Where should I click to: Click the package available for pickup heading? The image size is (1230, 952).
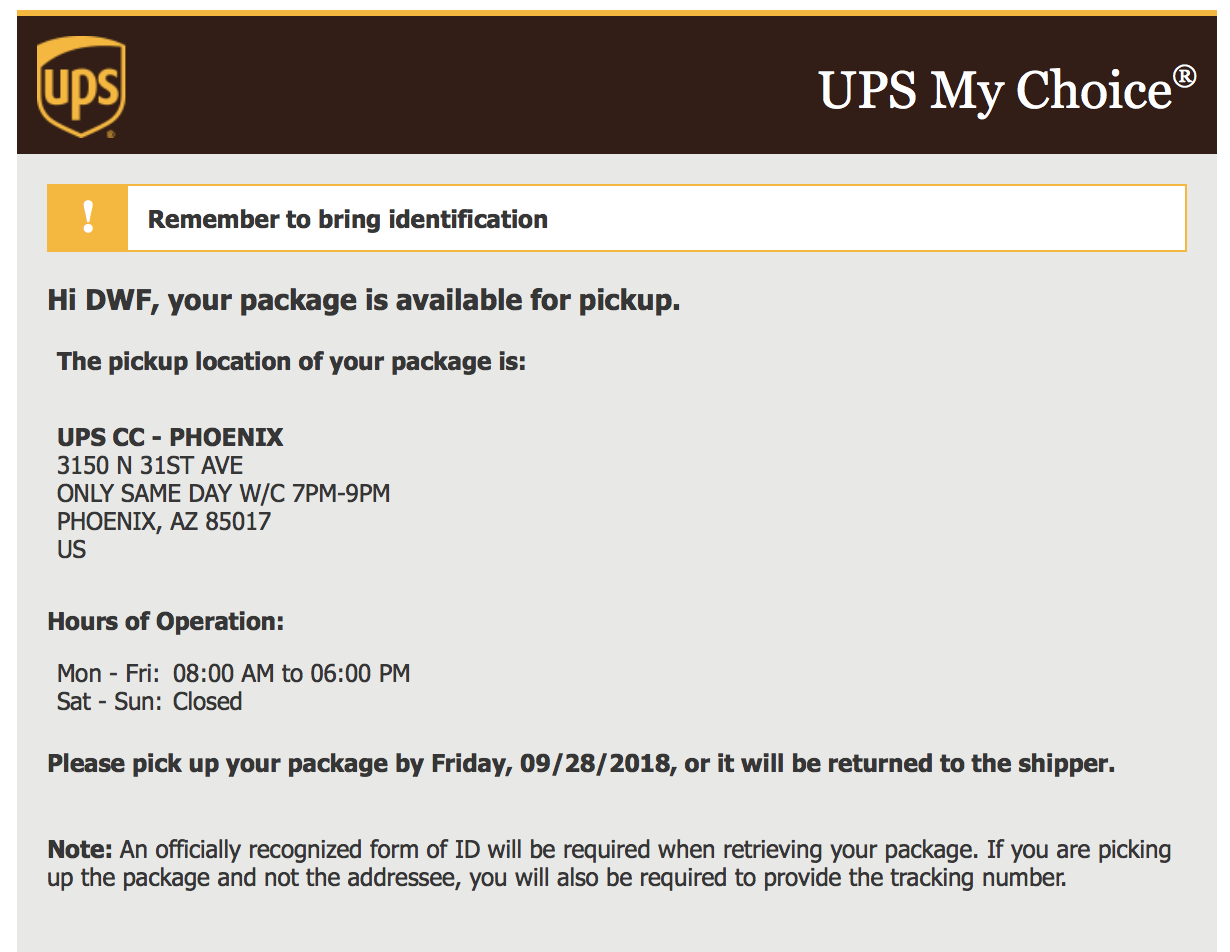click(364, 301)
